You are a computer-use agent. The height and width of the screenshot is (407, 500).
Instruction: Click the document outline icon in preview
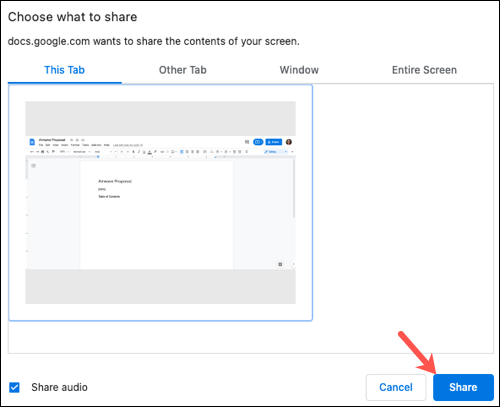[x=33, y=166]
